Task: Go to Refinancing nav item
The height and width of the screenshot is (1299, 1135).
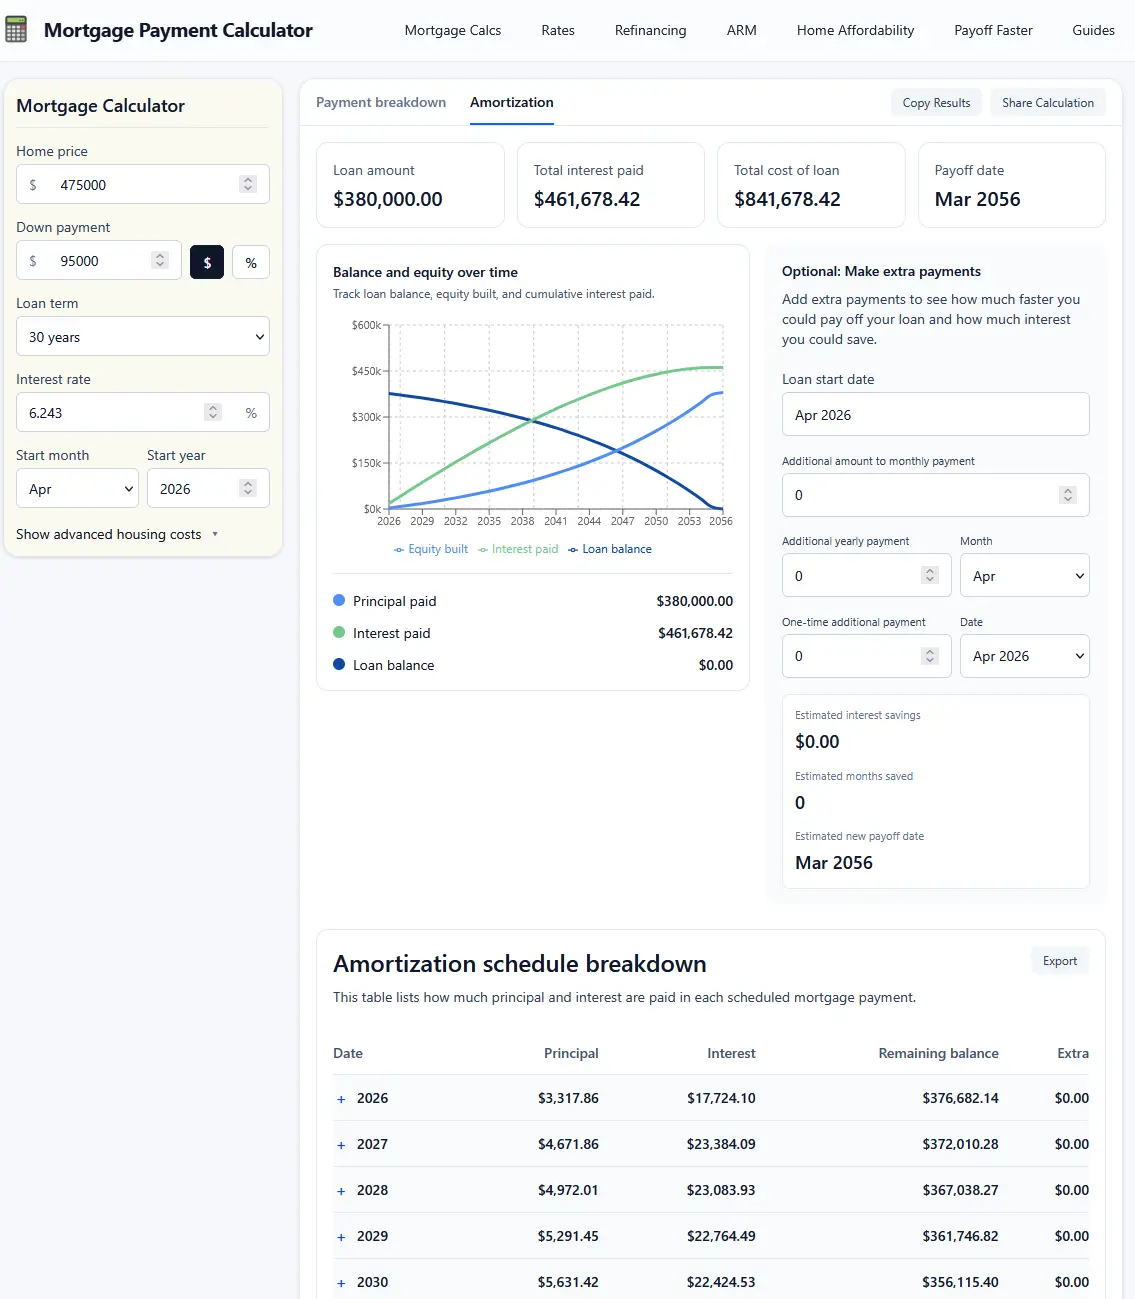Action: point(650,30)
